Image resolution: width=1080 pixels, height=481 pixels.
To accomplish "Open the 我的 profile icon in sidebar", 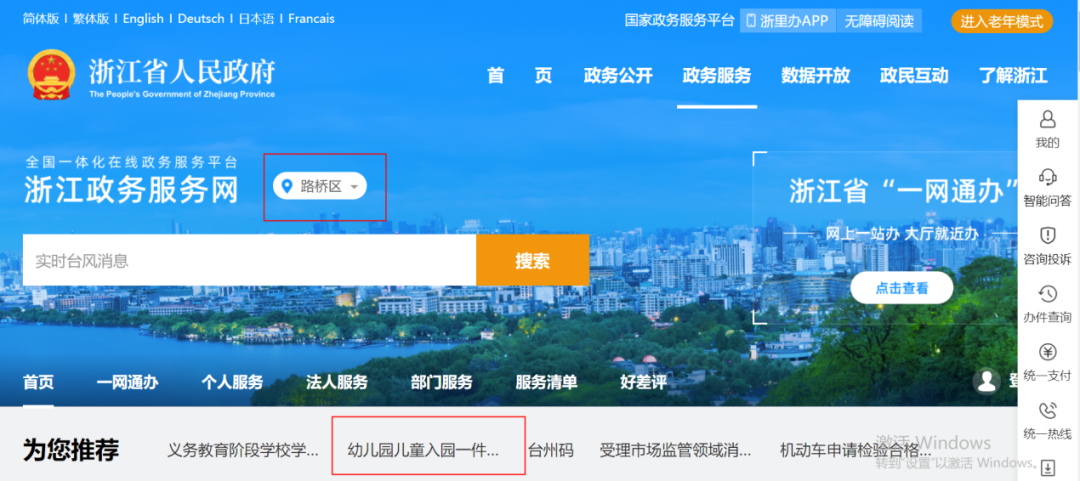I will tap(1047, 120).
